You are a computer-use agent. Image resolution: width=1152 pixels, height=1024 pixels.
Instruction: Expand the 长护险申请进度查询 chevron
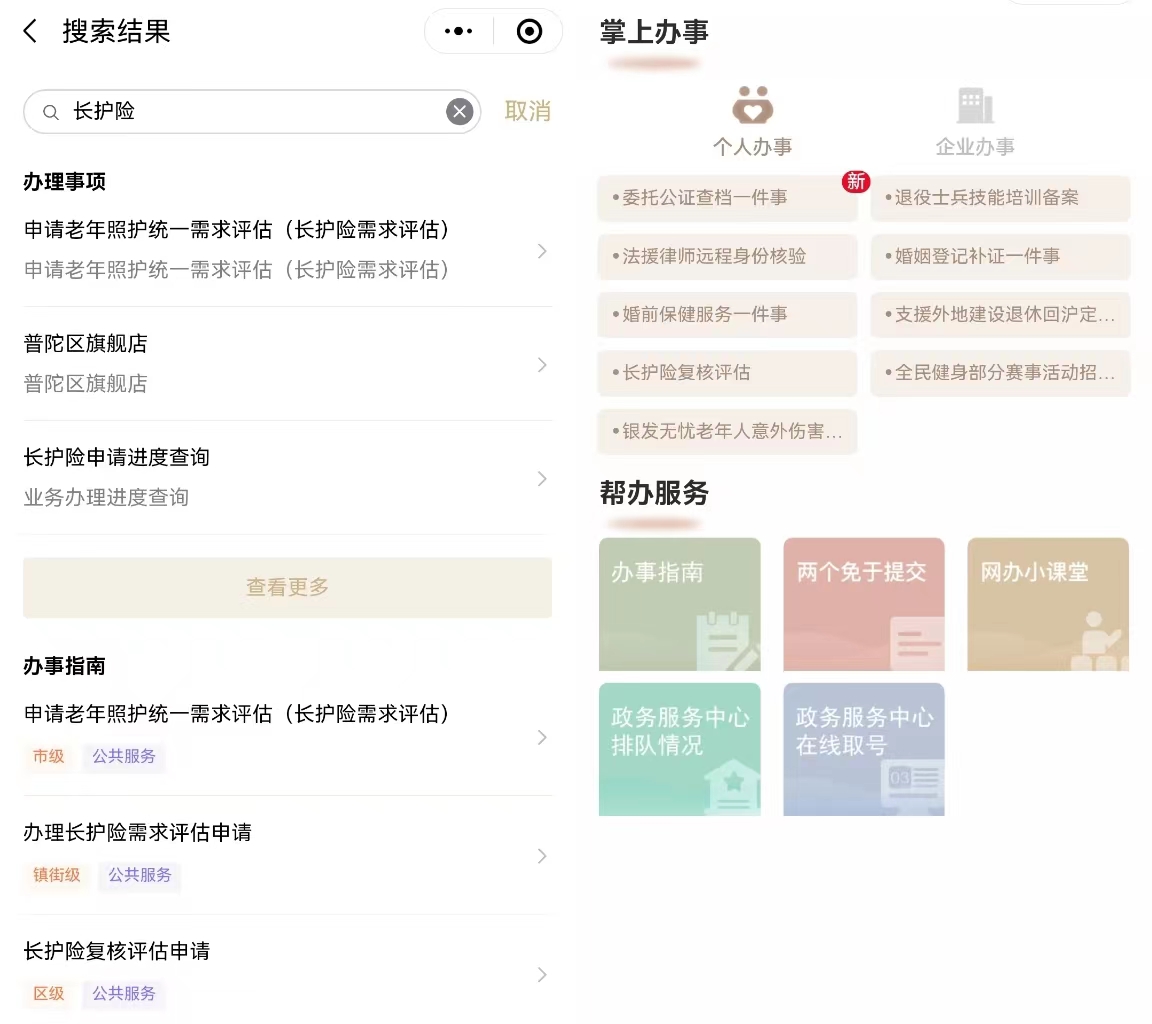[542, 479]
